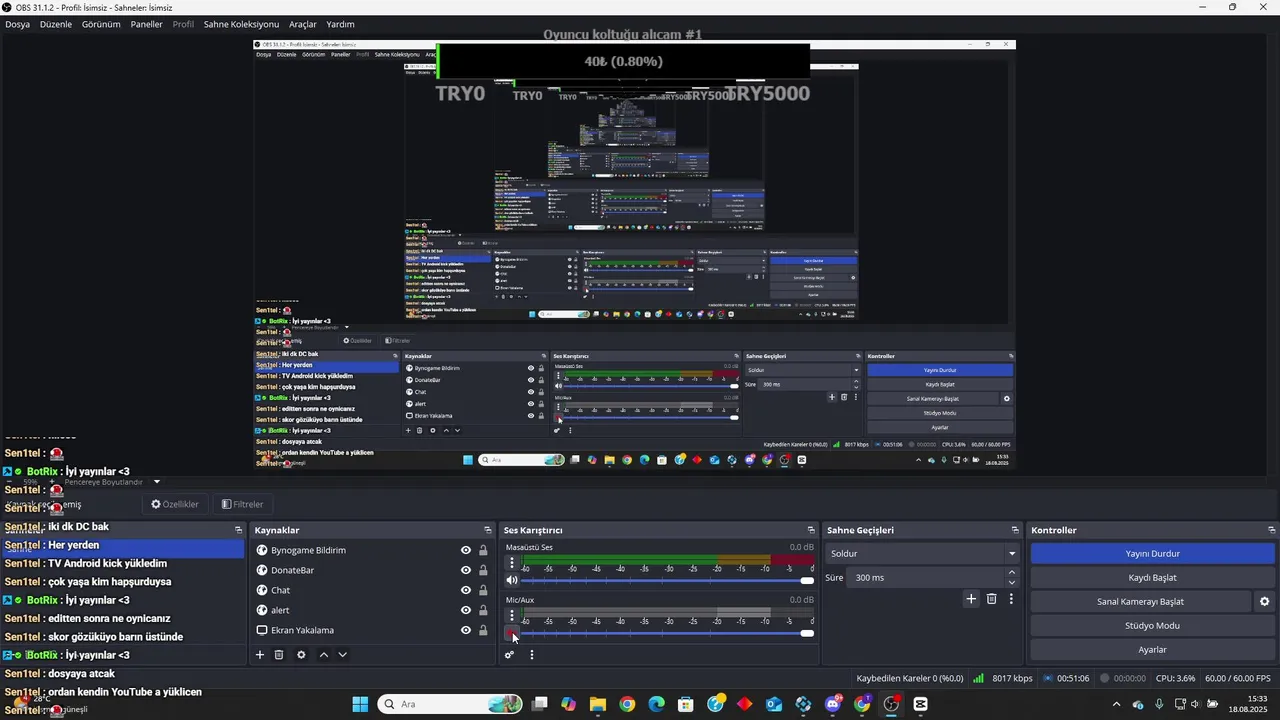Open the Görünüm menu

click(101, 24)
